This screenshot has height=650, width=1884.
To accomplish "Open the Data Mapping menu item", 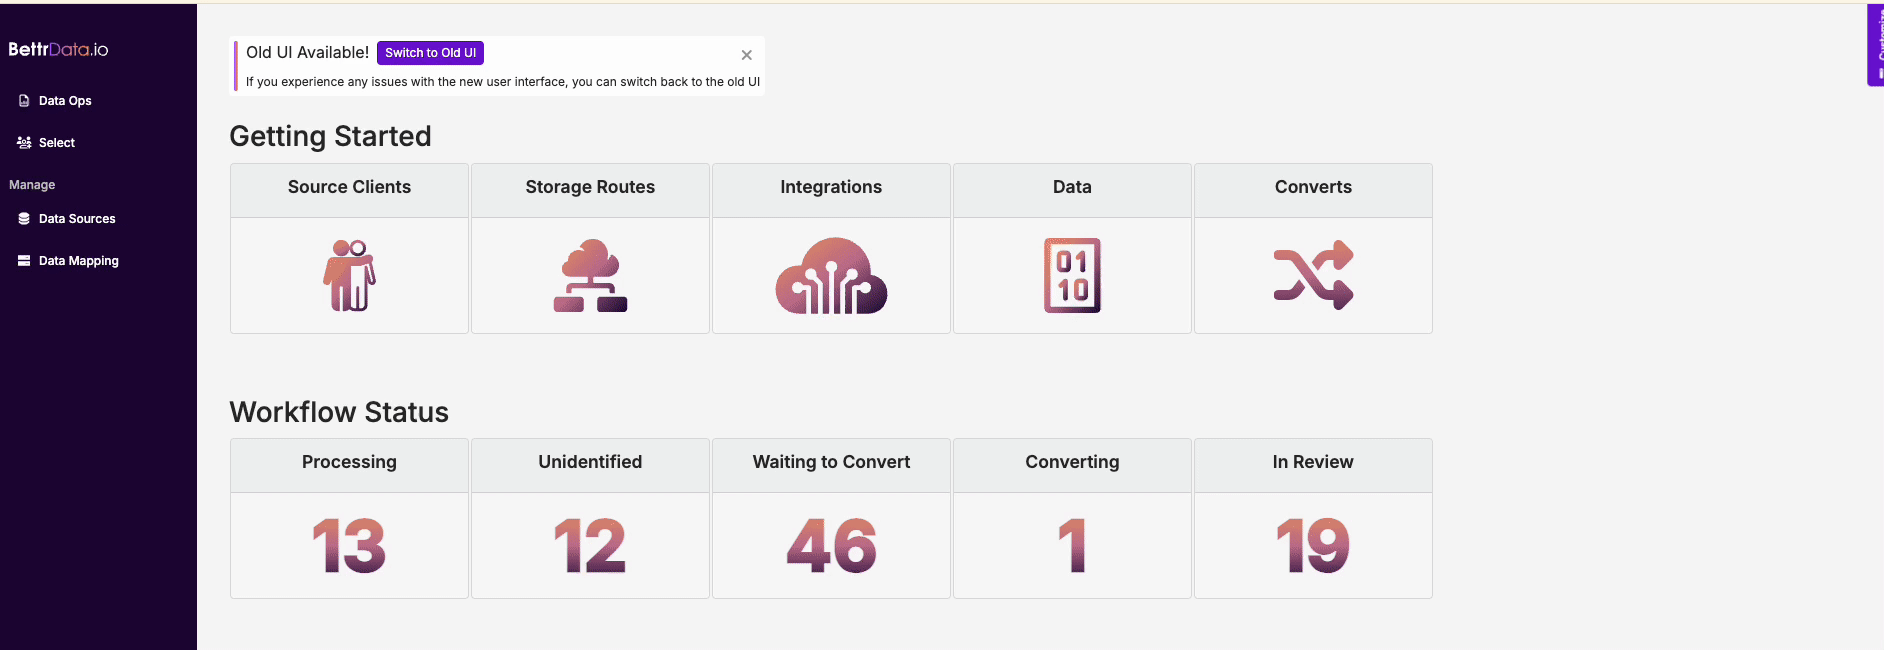I will click(x=78, y=261).
